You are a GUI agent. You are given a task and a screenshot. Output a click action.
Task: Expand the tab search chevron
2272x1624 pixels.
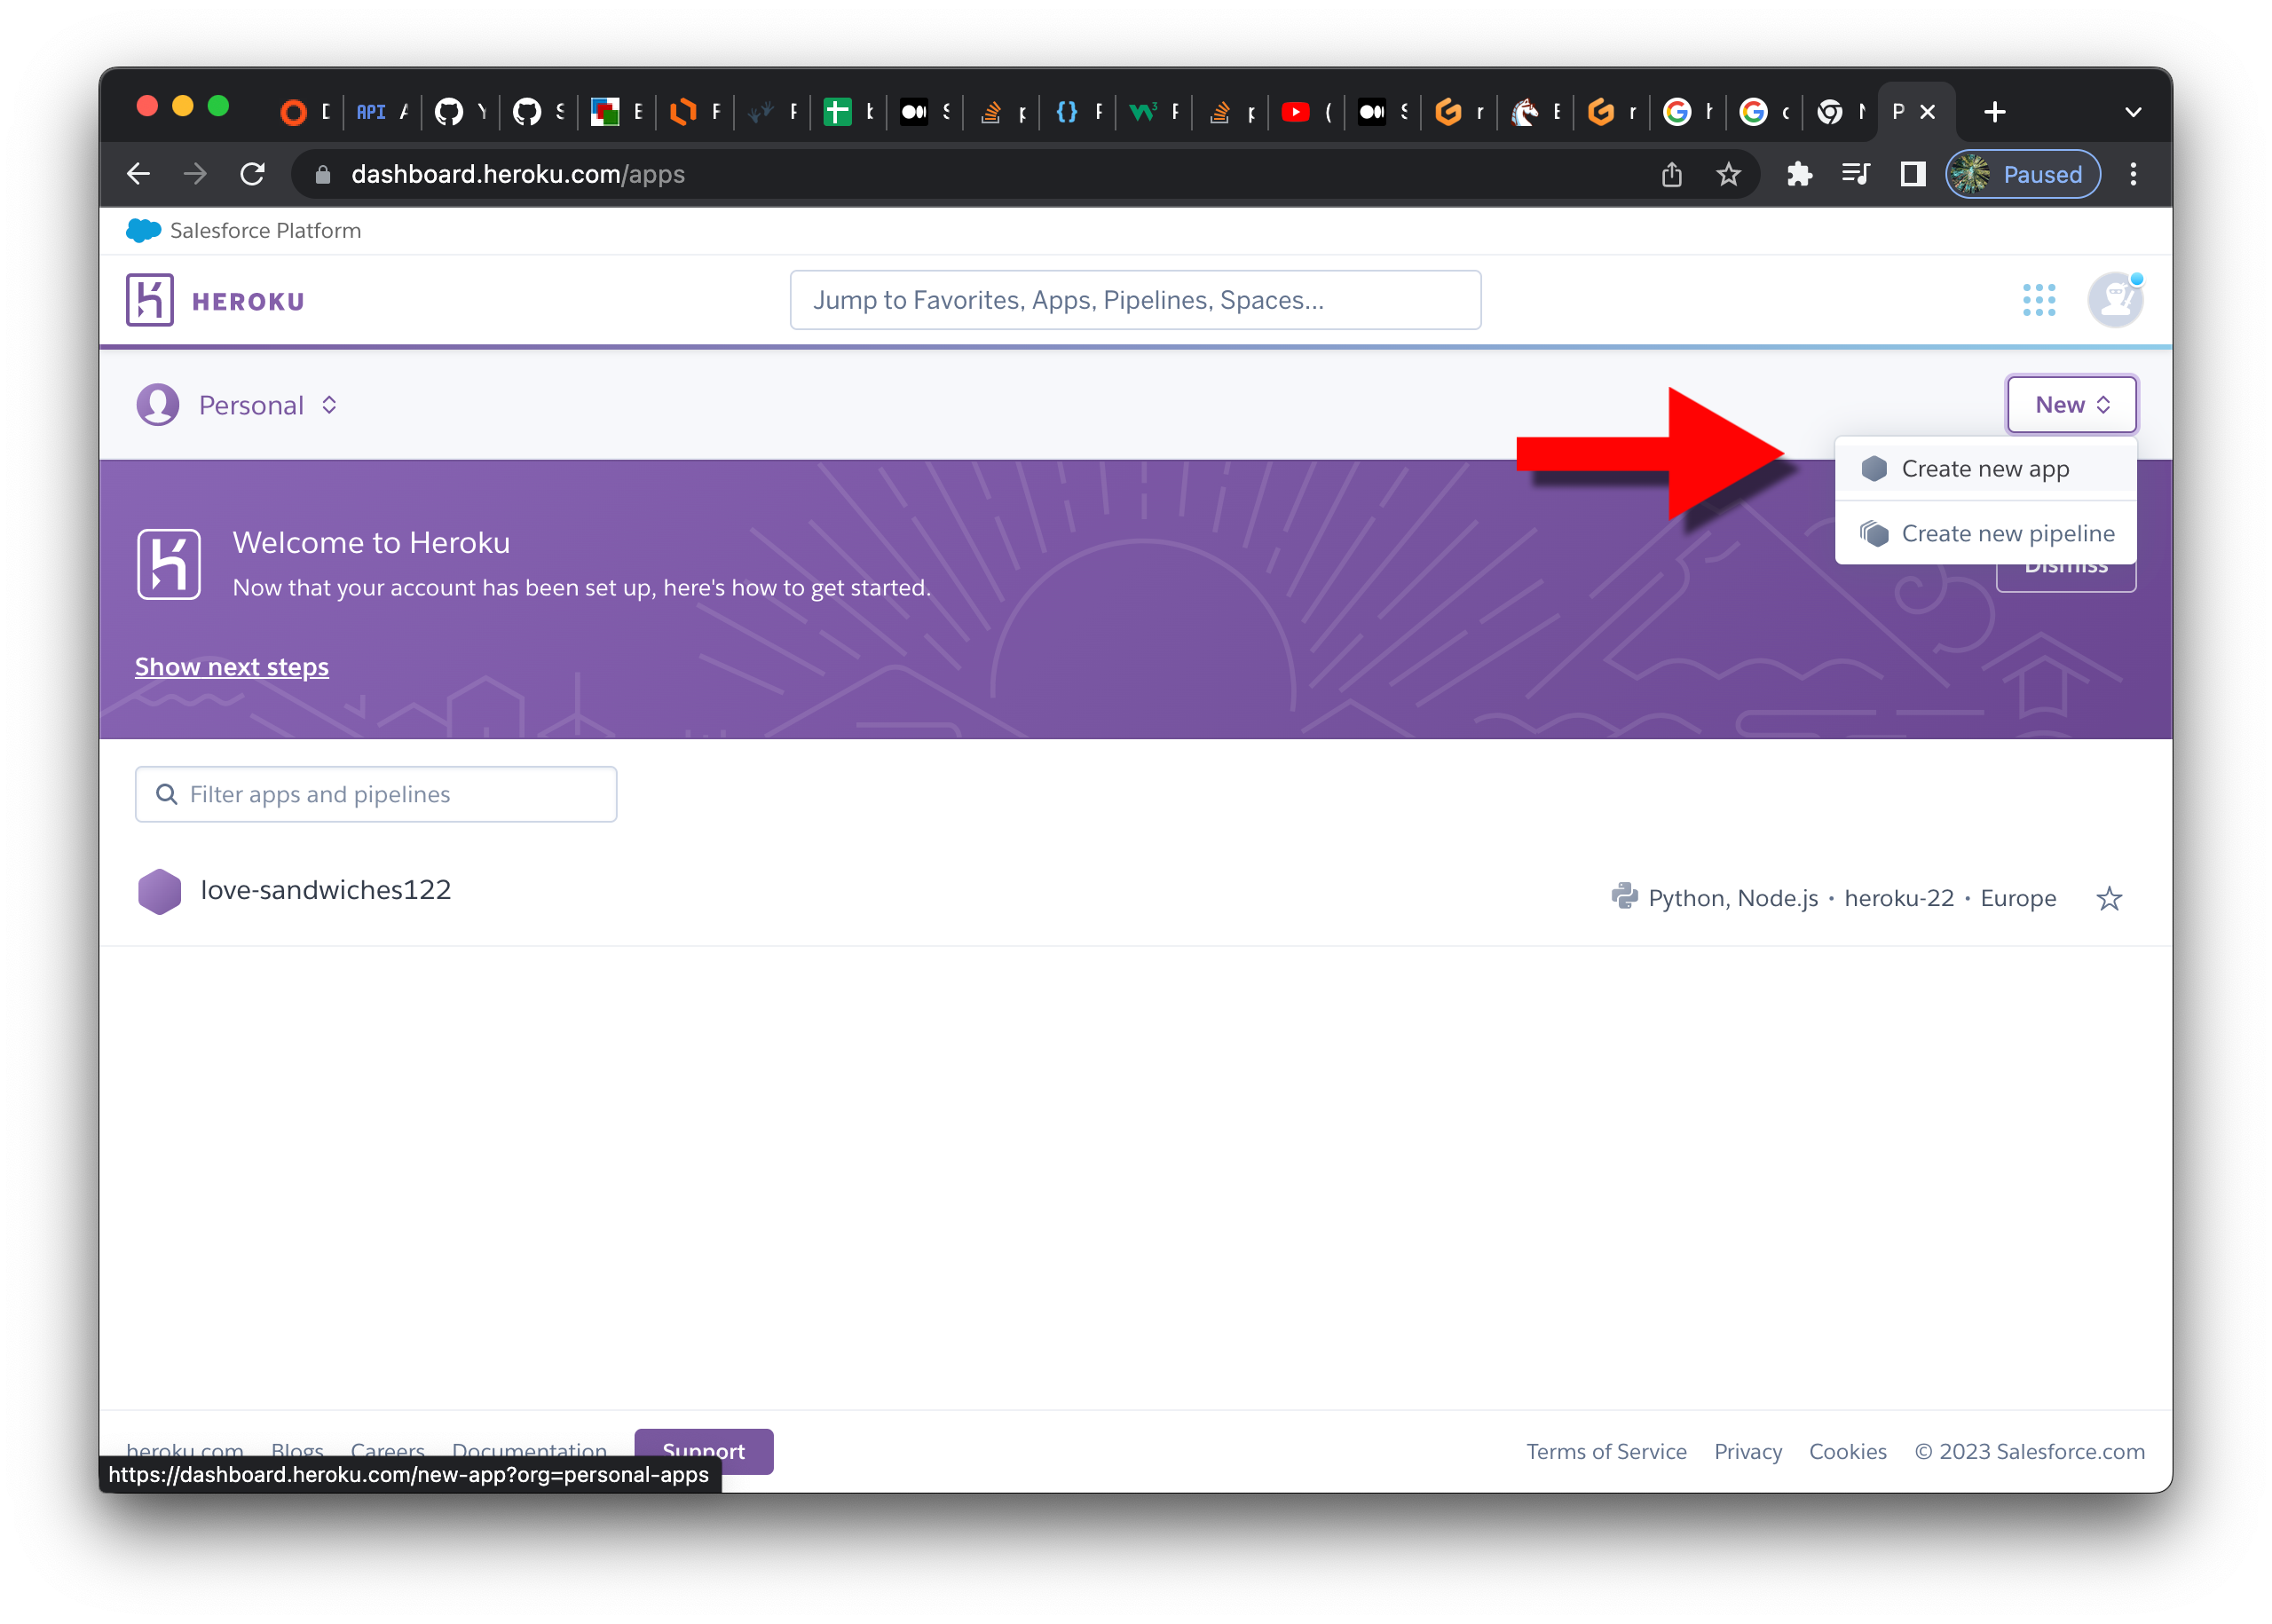[2132, 112]
